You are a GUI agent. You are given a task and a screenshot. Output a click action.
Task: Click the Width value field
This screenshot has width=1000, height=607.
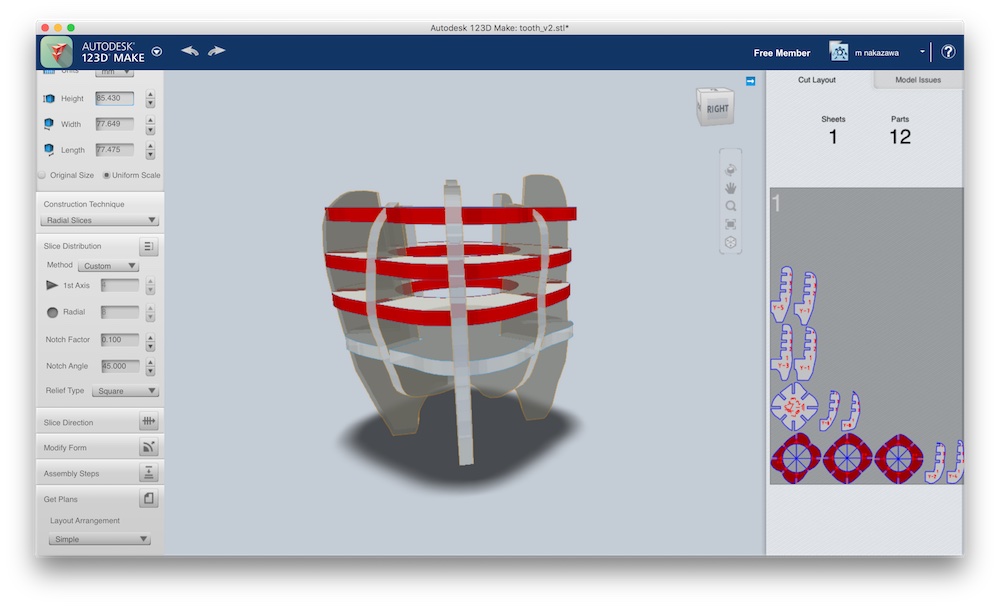(x=115, y=124)
